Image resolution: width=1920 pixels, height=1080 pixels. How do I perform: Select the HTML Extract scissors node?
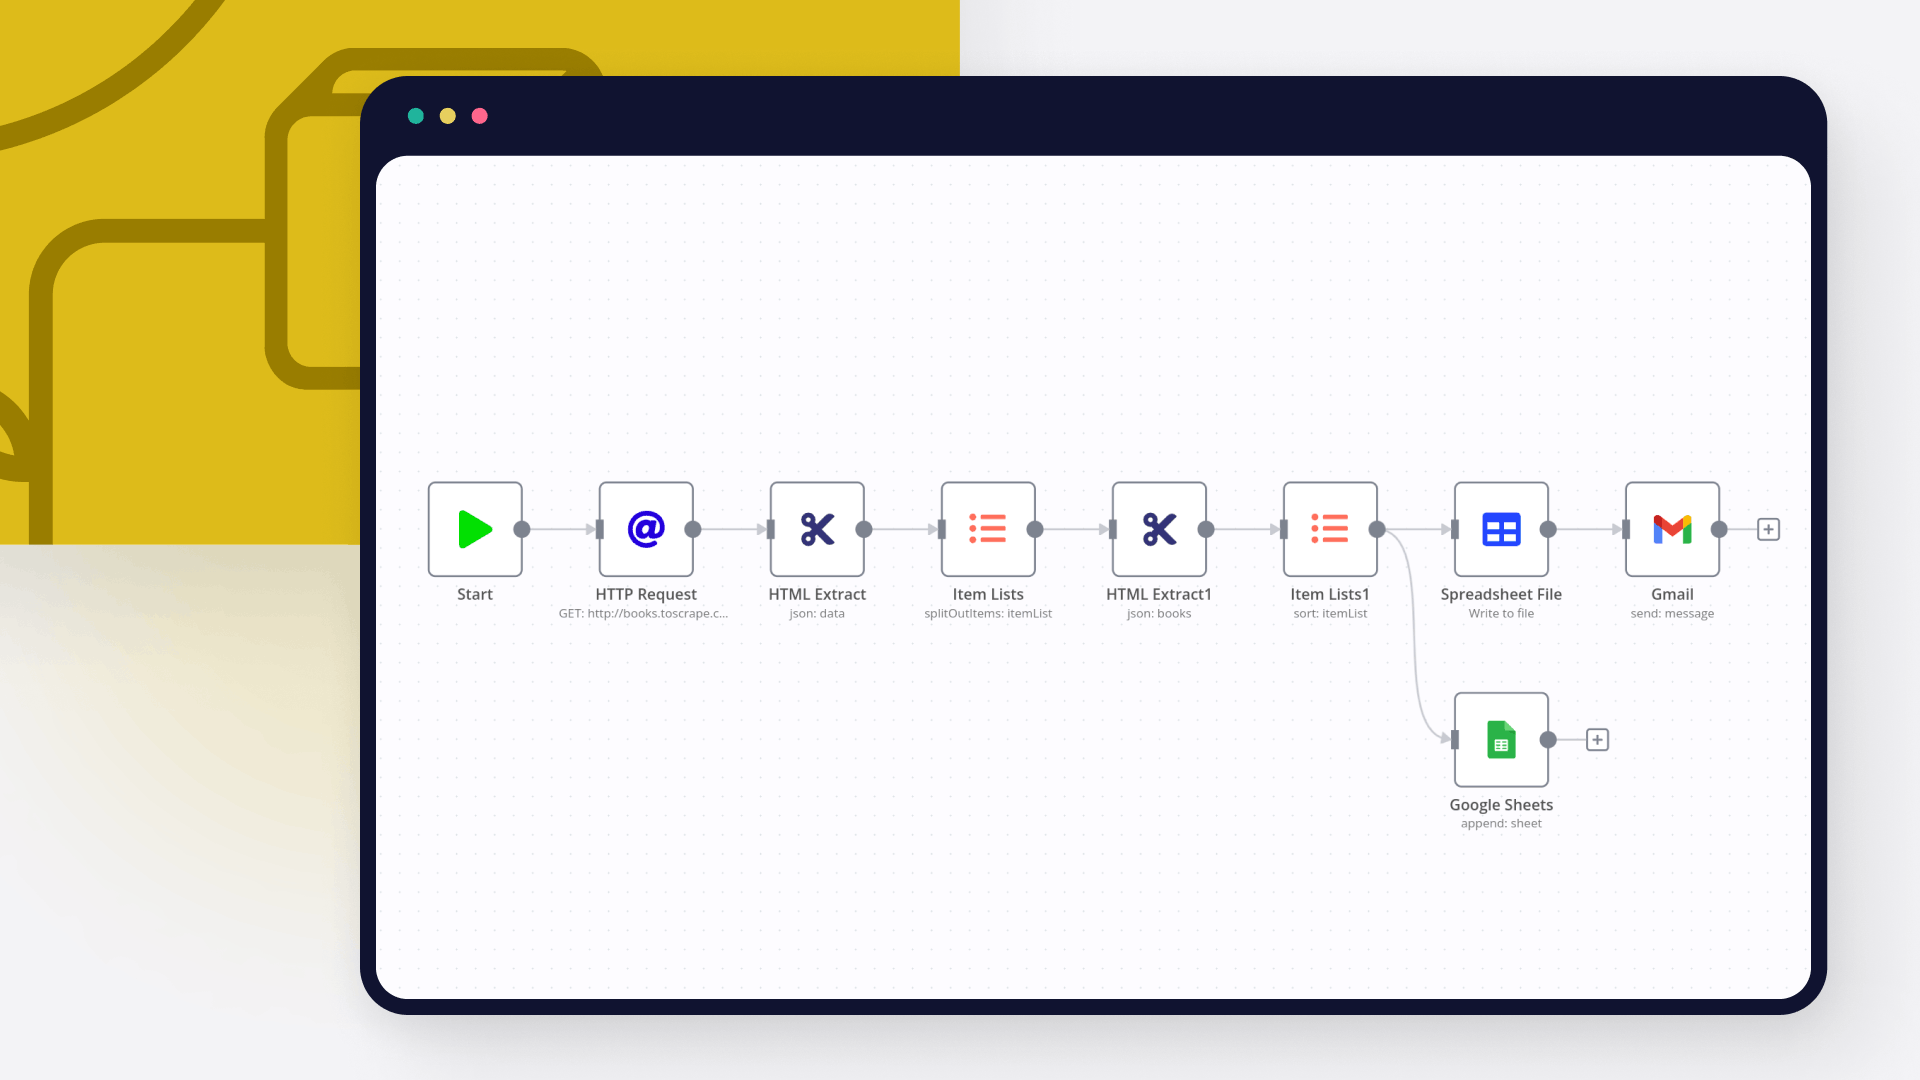pos(817,529)
